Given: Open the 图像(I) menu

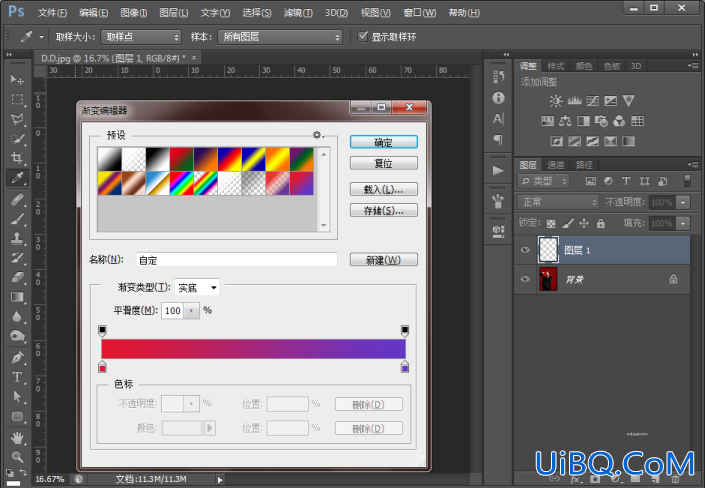Looking at the screenshot, I should point(134,13).
